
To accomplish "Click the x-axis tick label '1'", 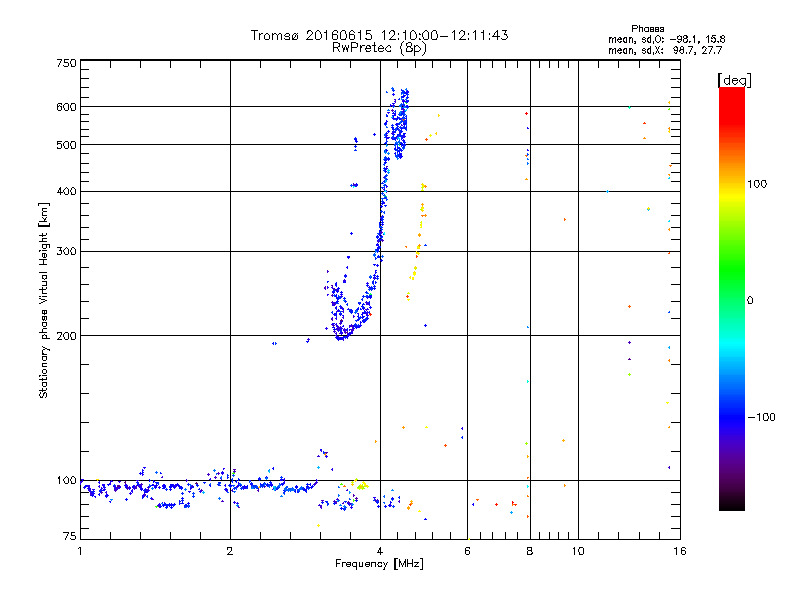I will point(80,551).
